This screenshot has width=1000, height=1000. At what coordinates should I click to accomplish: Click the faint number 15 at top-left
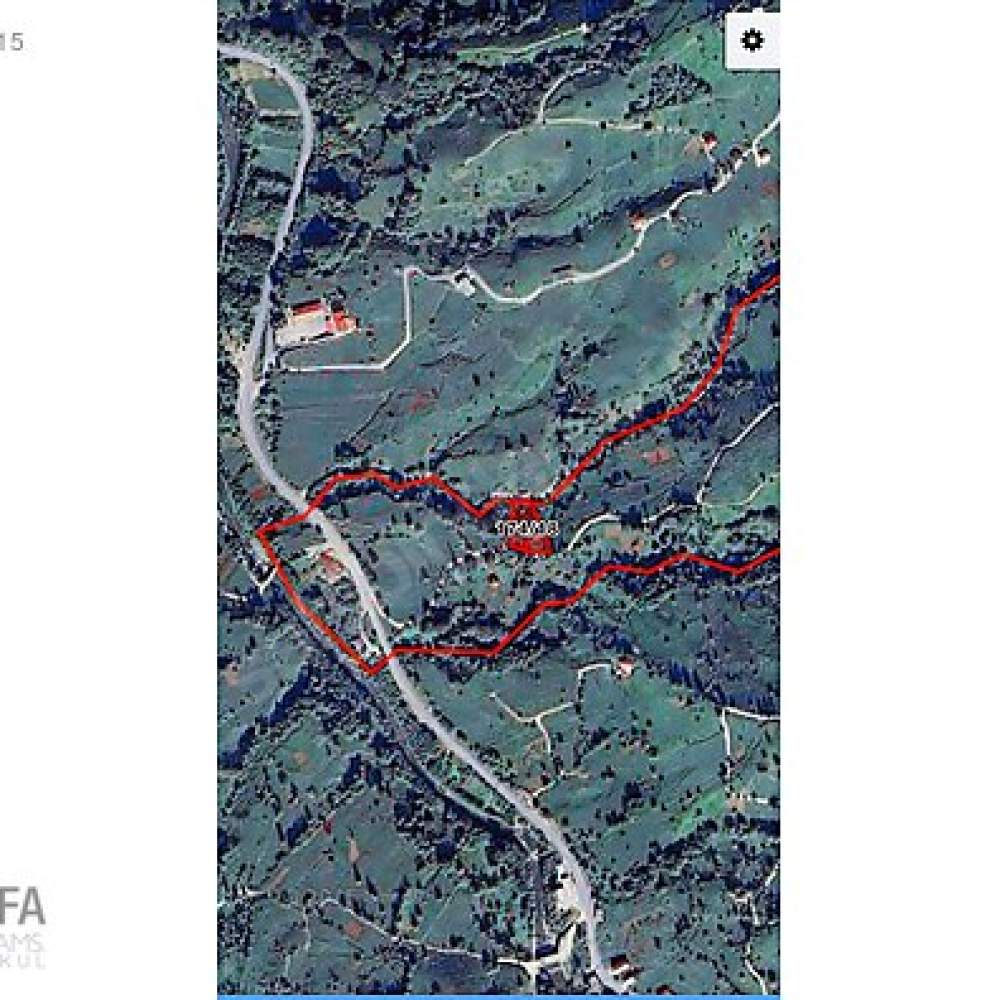point(11,42)
